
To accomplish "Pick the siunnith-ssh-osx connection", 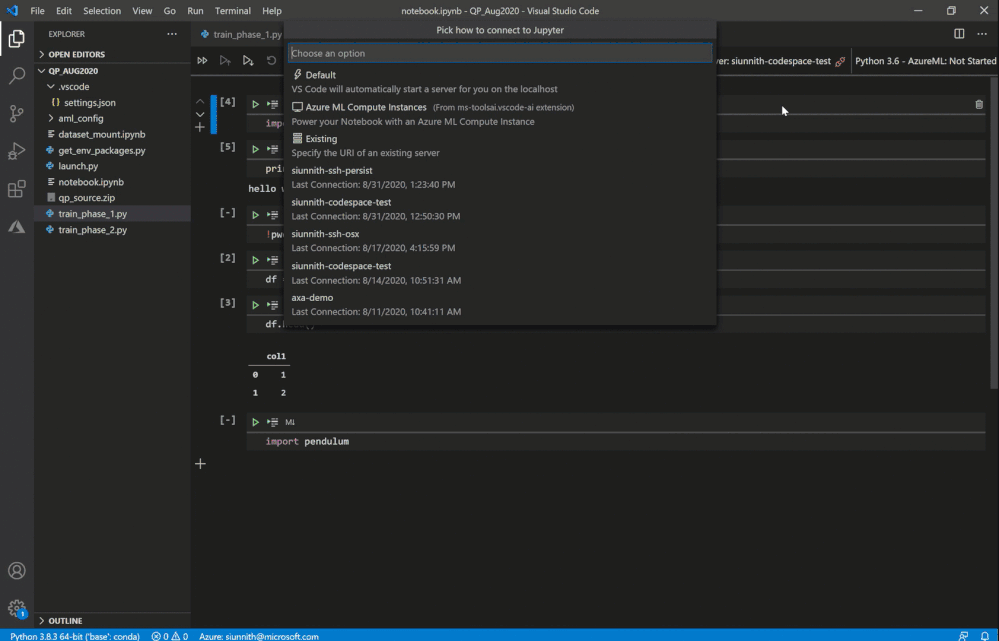I will pos(500,241).
